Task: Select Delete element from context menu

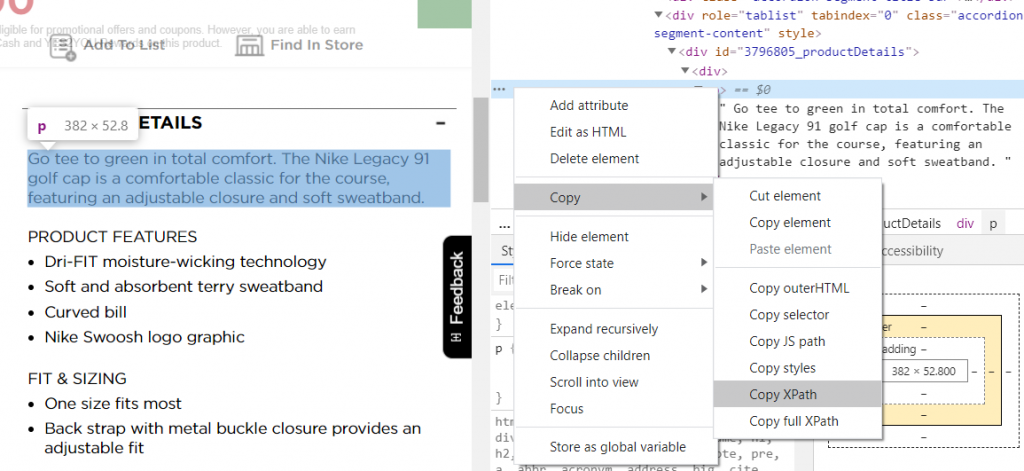Action: (594, 158)
